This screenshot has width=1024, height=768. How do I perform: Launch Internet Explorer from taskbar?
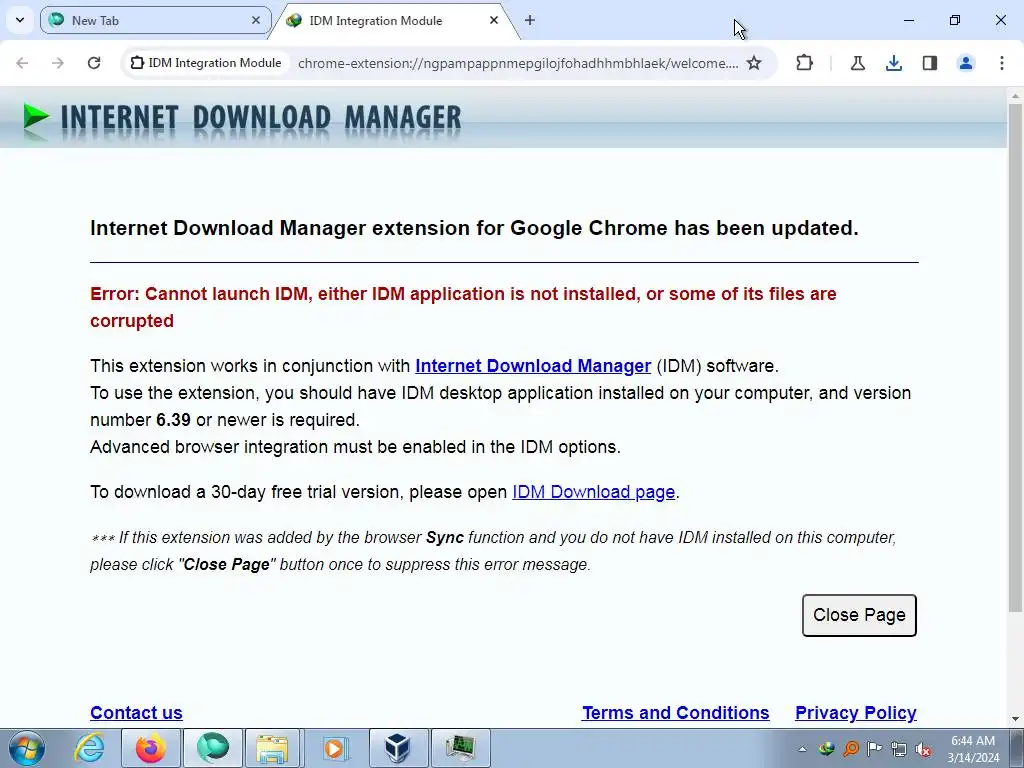coord(89,748)
